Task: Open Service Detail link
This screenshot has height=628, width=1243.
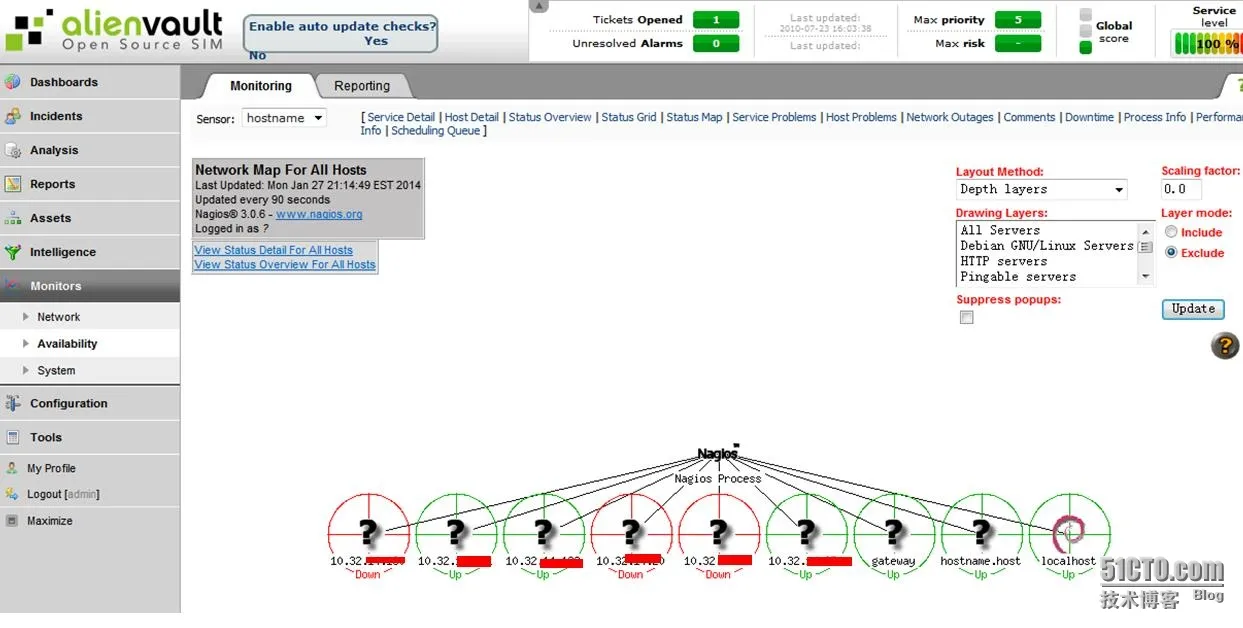Action: (401, 117)
